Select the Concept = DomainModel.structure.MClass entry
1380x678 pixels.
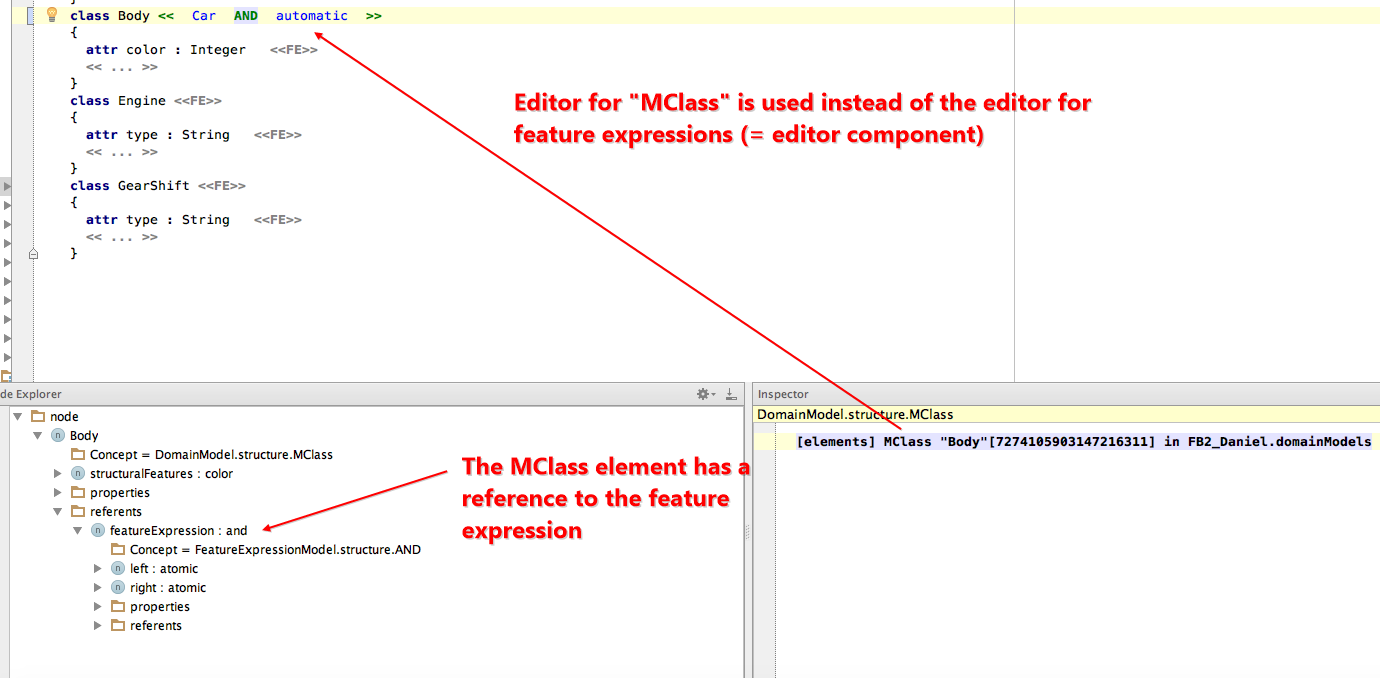pyautogui.click(x=212, y=455)
